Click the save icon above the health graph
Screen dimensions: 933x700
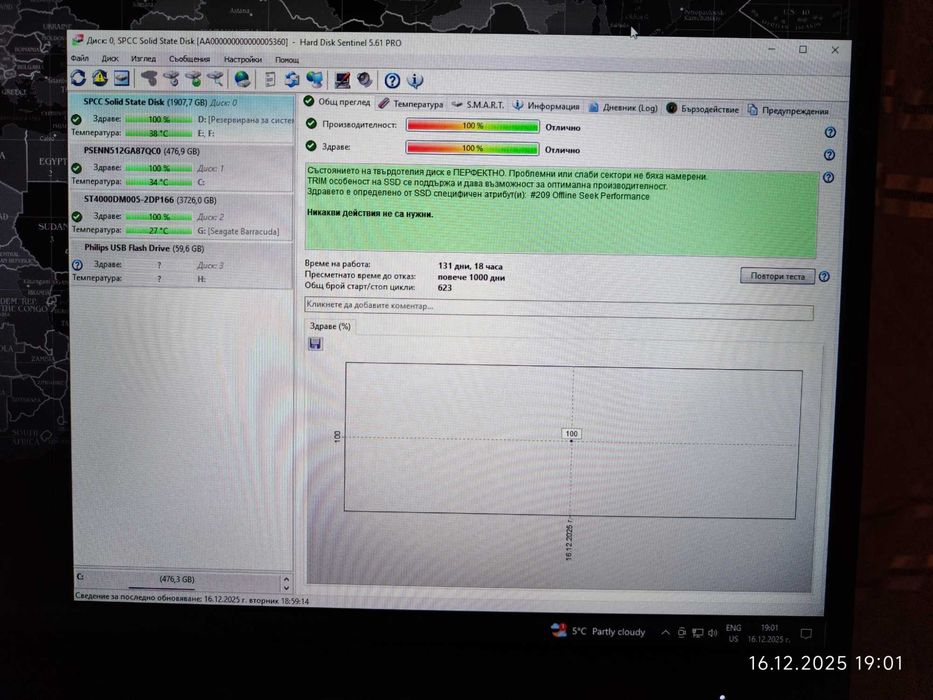[x=315, y=343]
